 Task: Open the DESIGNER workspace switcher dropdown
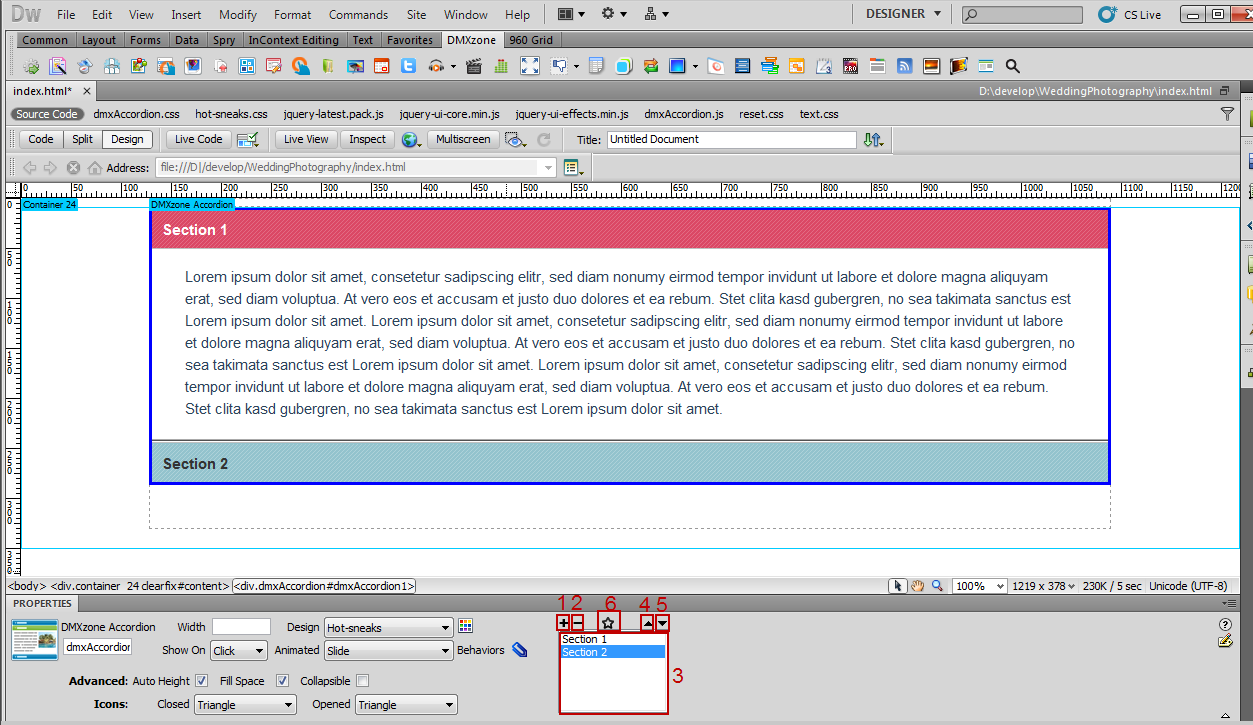click(903, 14)
